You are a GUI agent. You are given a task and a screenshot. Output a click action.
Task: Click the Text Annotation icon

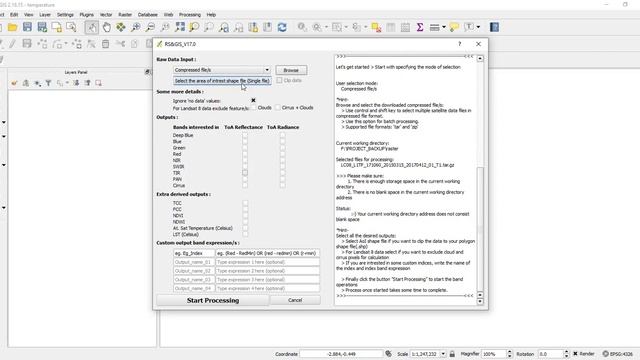coord(469,27)
